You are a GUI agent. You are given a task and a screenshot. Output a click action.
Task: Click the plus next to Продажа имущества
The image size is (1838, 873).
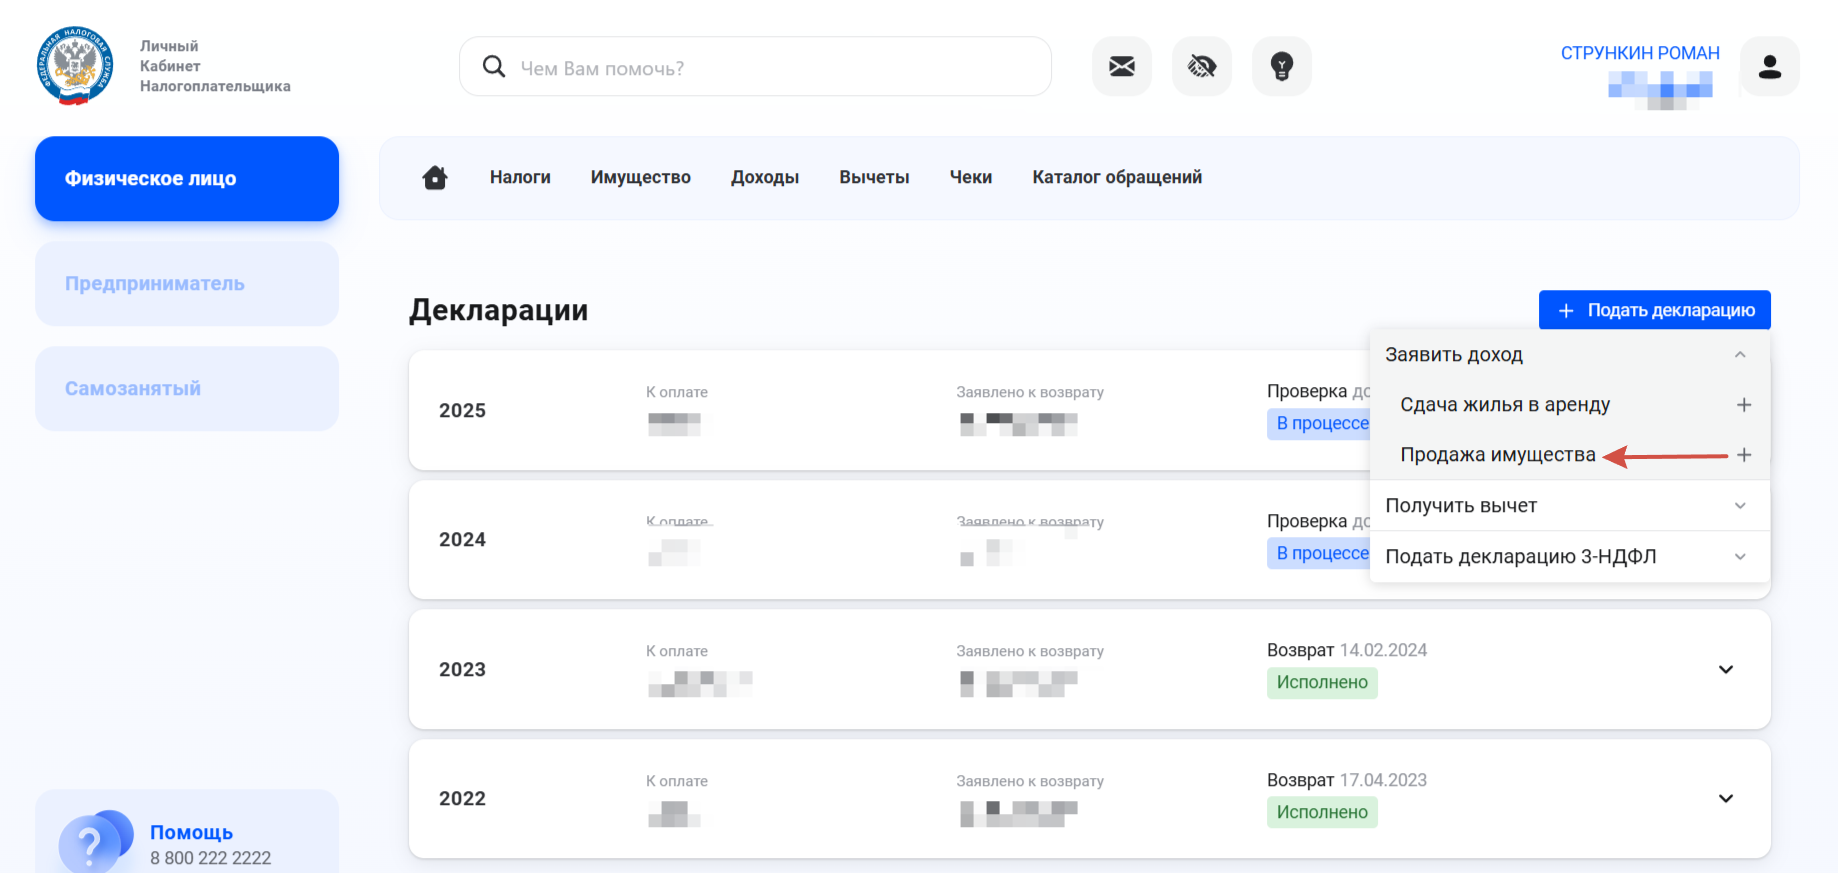(1744, 455)
